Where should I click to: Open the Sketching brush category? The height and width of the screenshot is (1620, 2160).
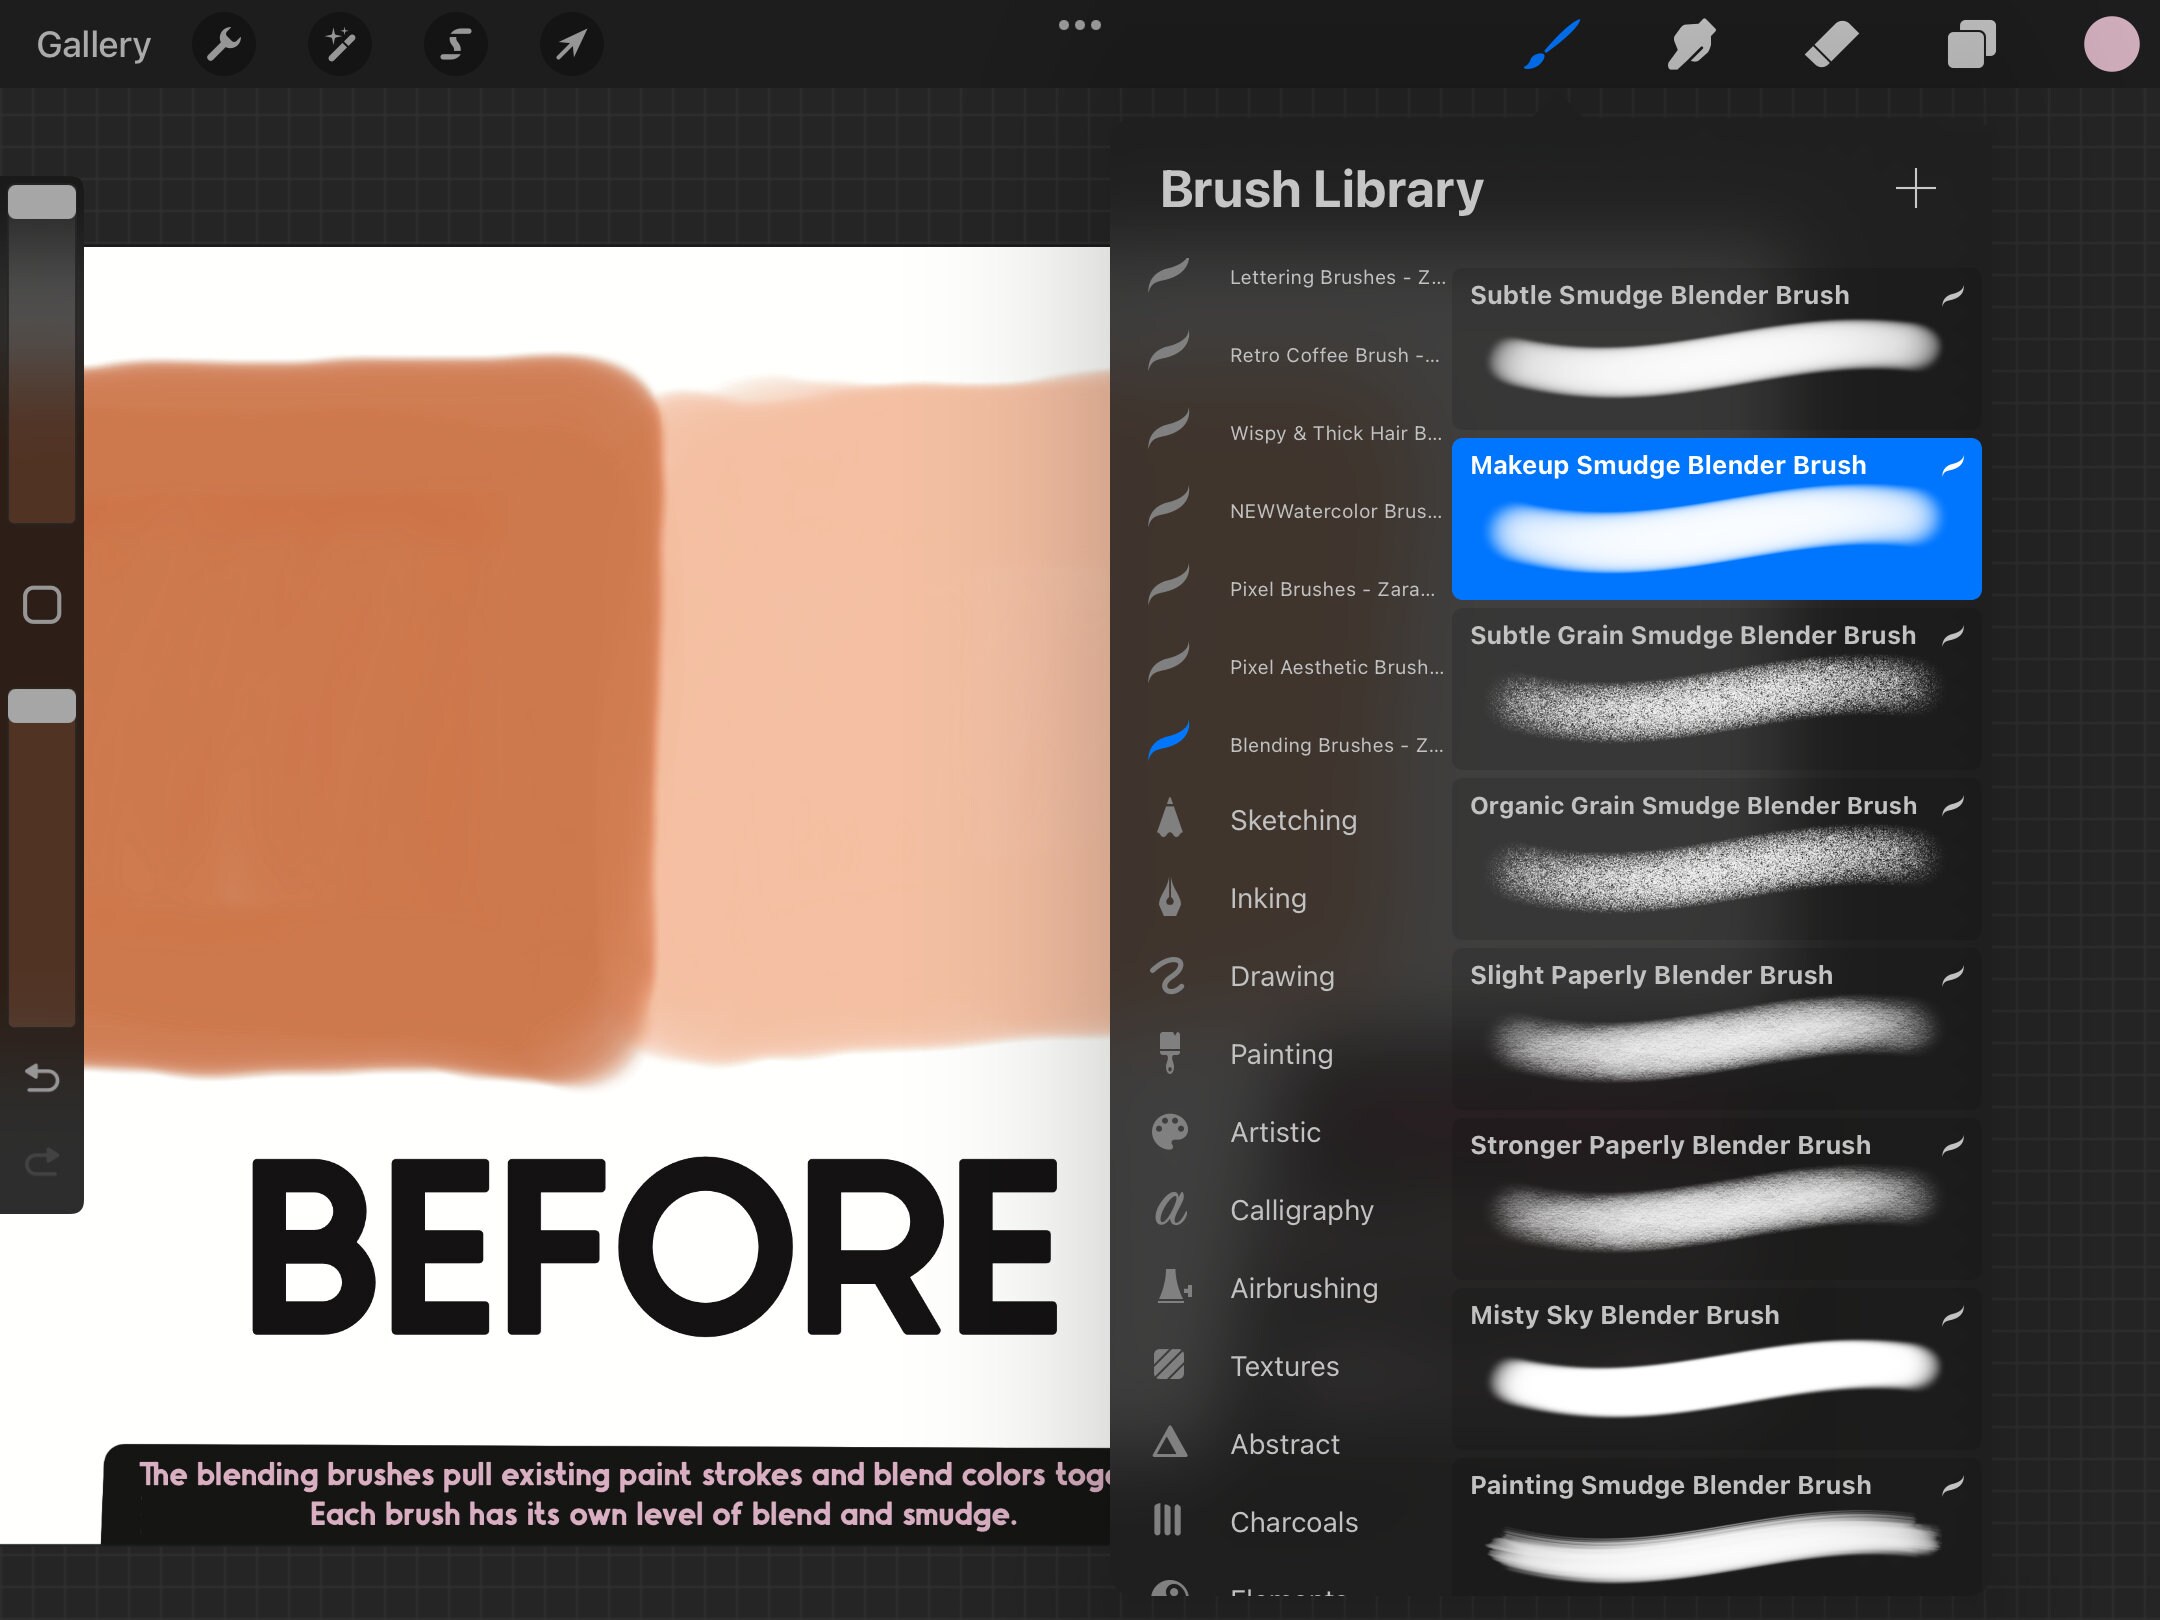coord(1292,820)
